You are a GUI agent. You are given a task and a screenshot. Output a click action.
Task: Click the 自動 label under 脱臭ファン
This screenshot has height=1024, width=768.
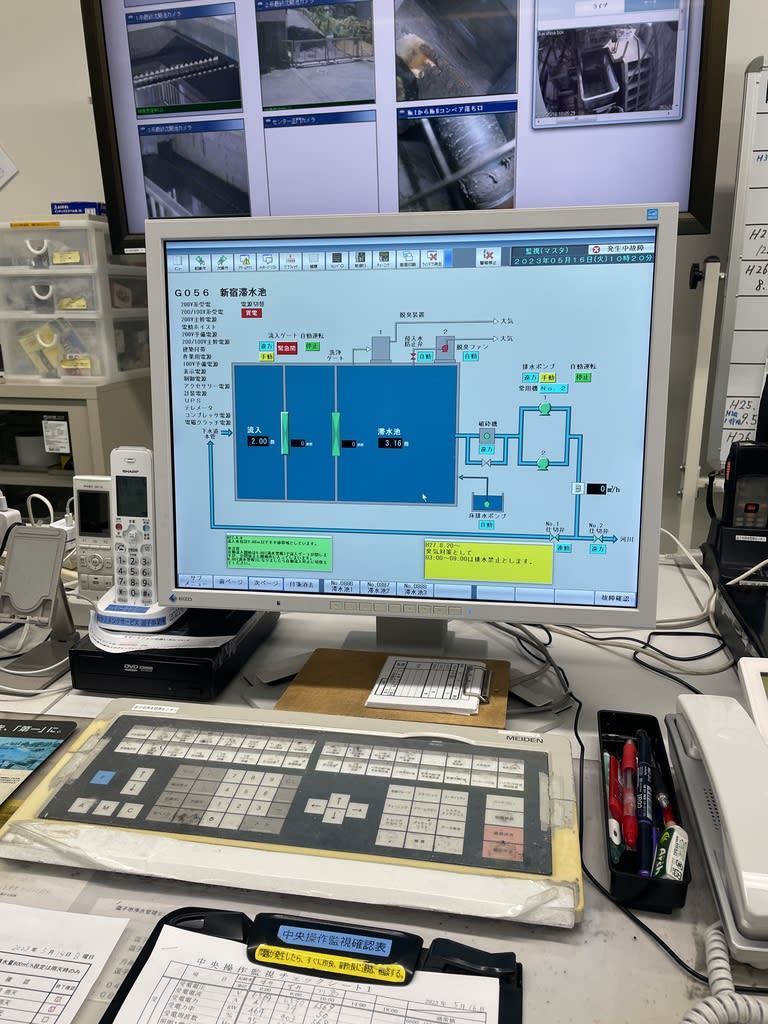pyautogui.click(x=471, y=357)
